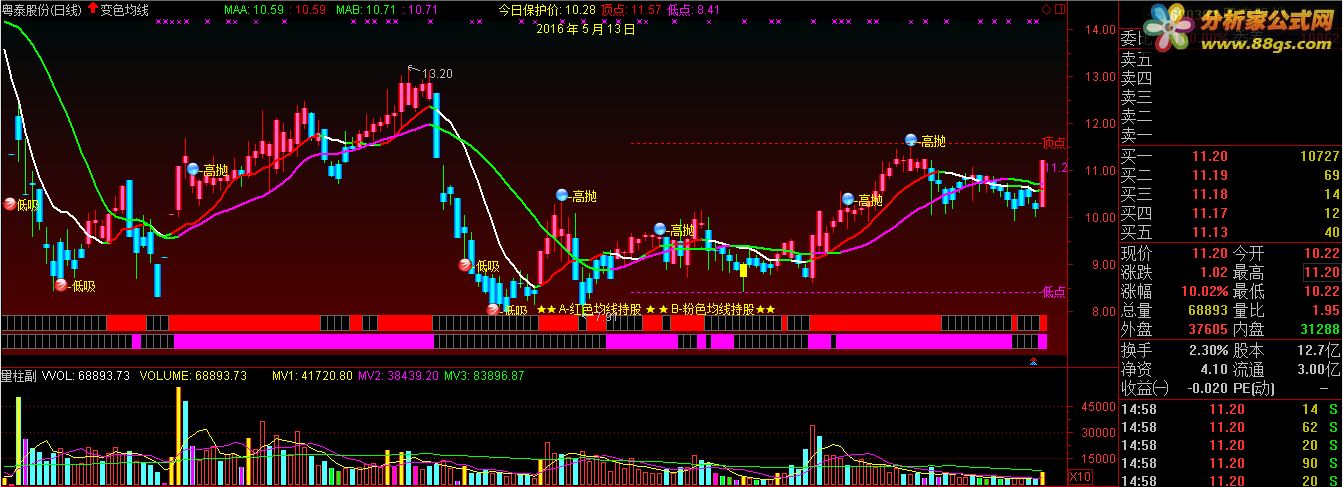Screen dimensions: 1343x487
Task: Click the trade row with volume 90
Action: (1230, 464)
